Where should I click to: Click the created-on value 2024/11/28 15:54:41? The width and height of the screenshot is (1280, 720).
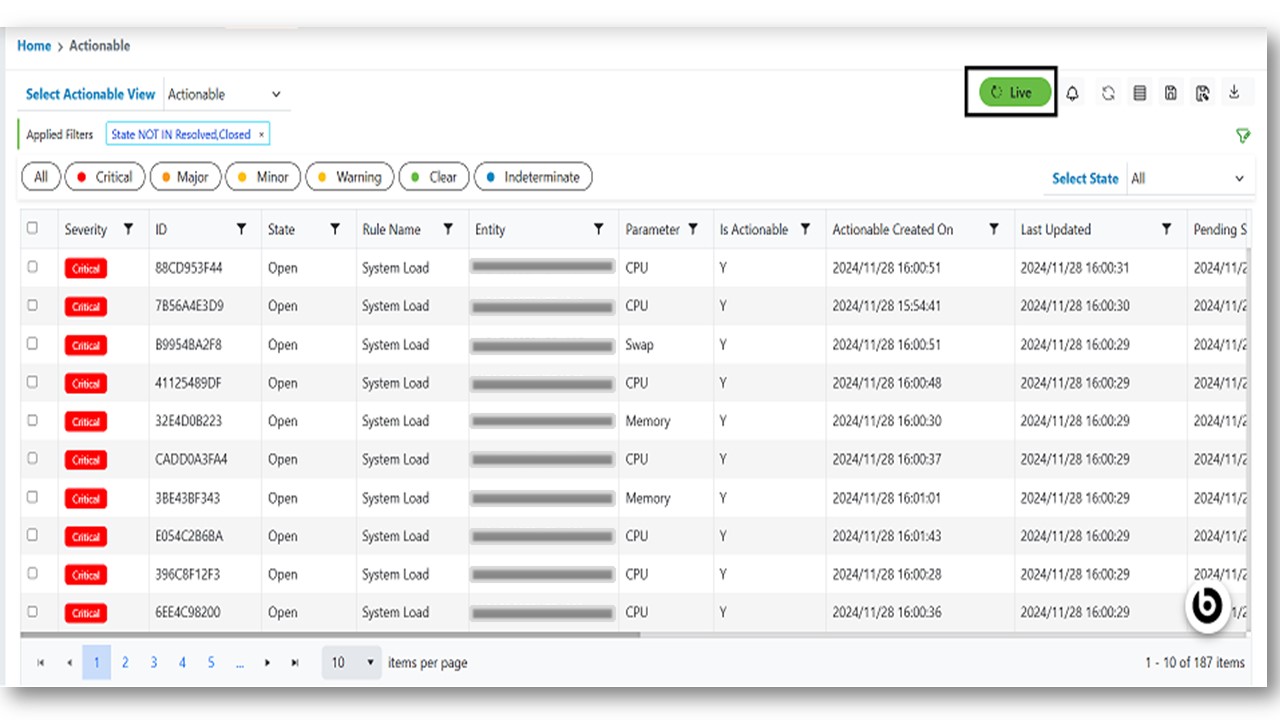point(887,306)
